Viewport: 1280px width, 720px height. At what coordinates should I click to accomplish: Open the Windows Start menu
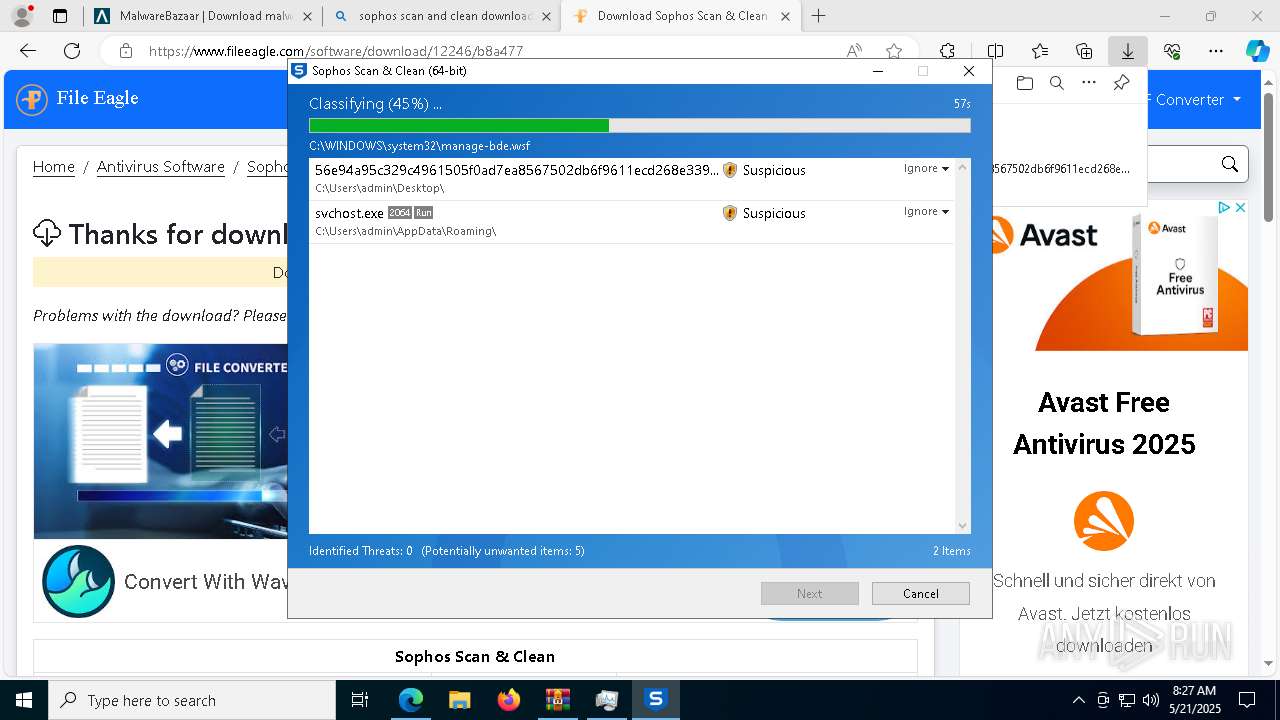click(x=23, y=700)
